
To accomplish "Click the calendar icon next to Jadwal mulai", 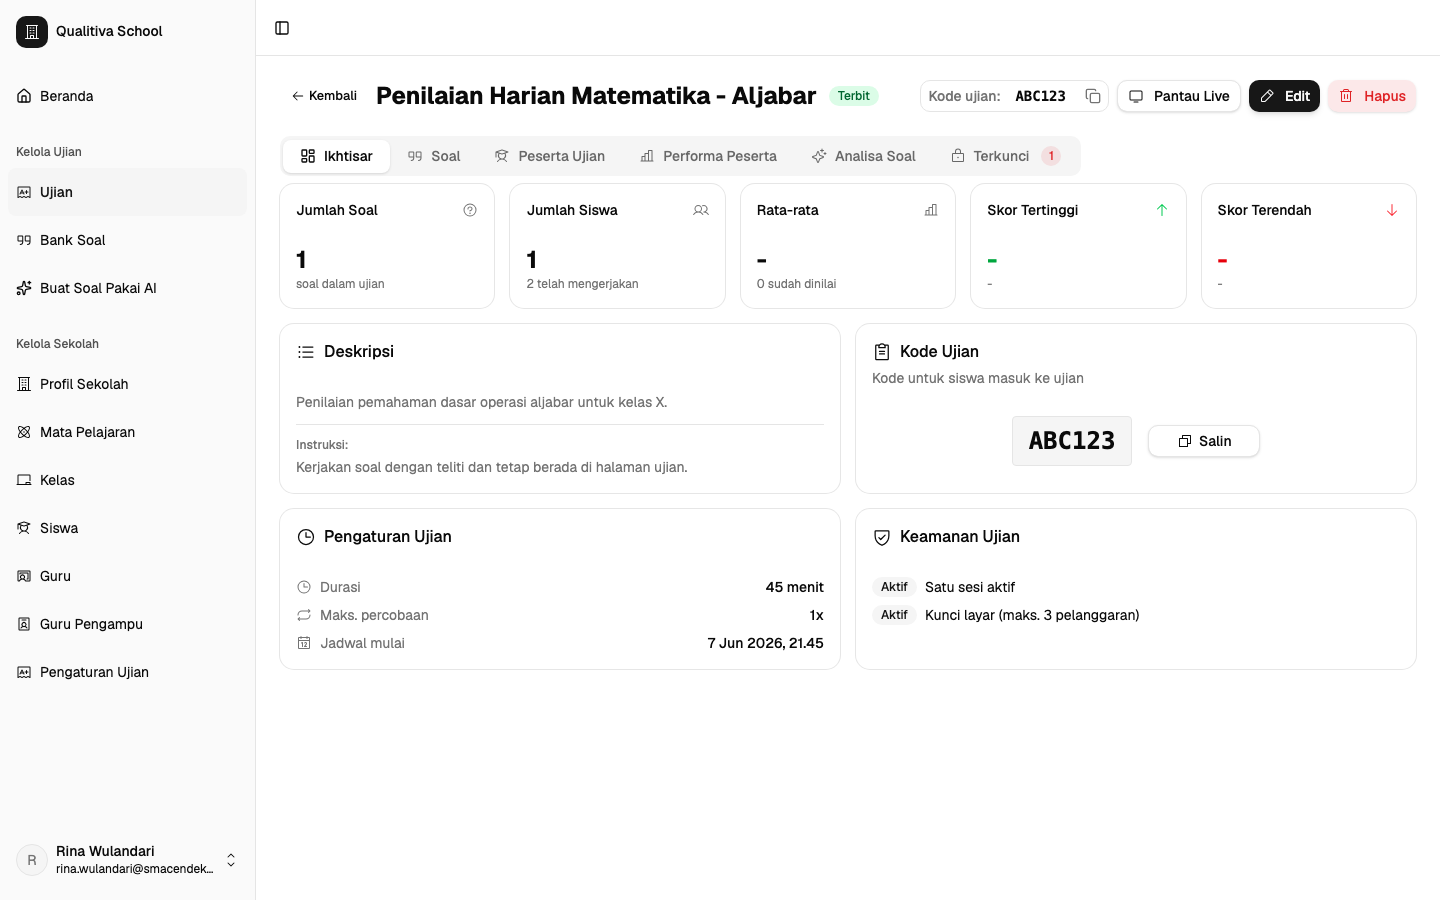I will (x=304, y=643).
